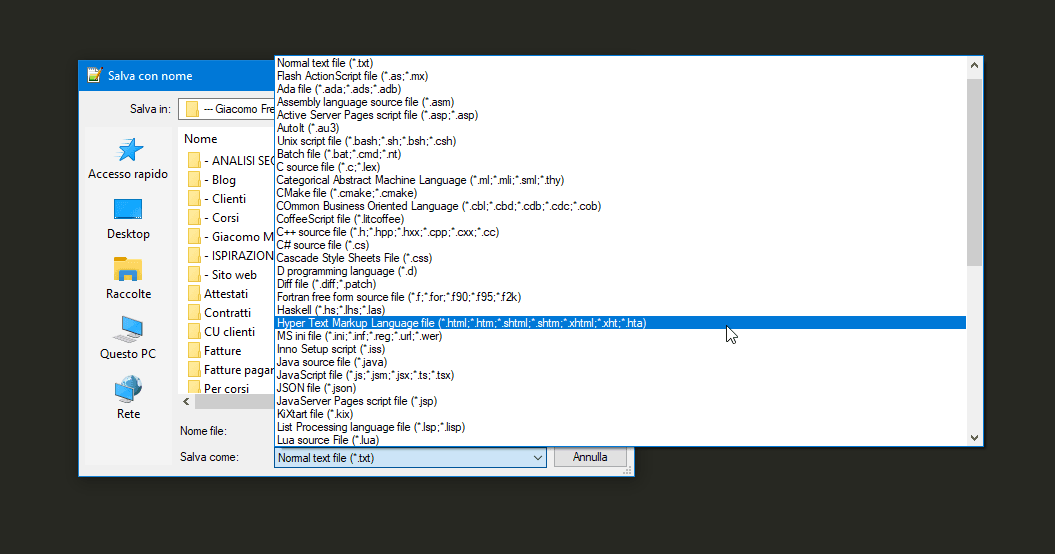Click the Notepad++ icon in title bar
The image size is (1055, 554).
point(94,75)
